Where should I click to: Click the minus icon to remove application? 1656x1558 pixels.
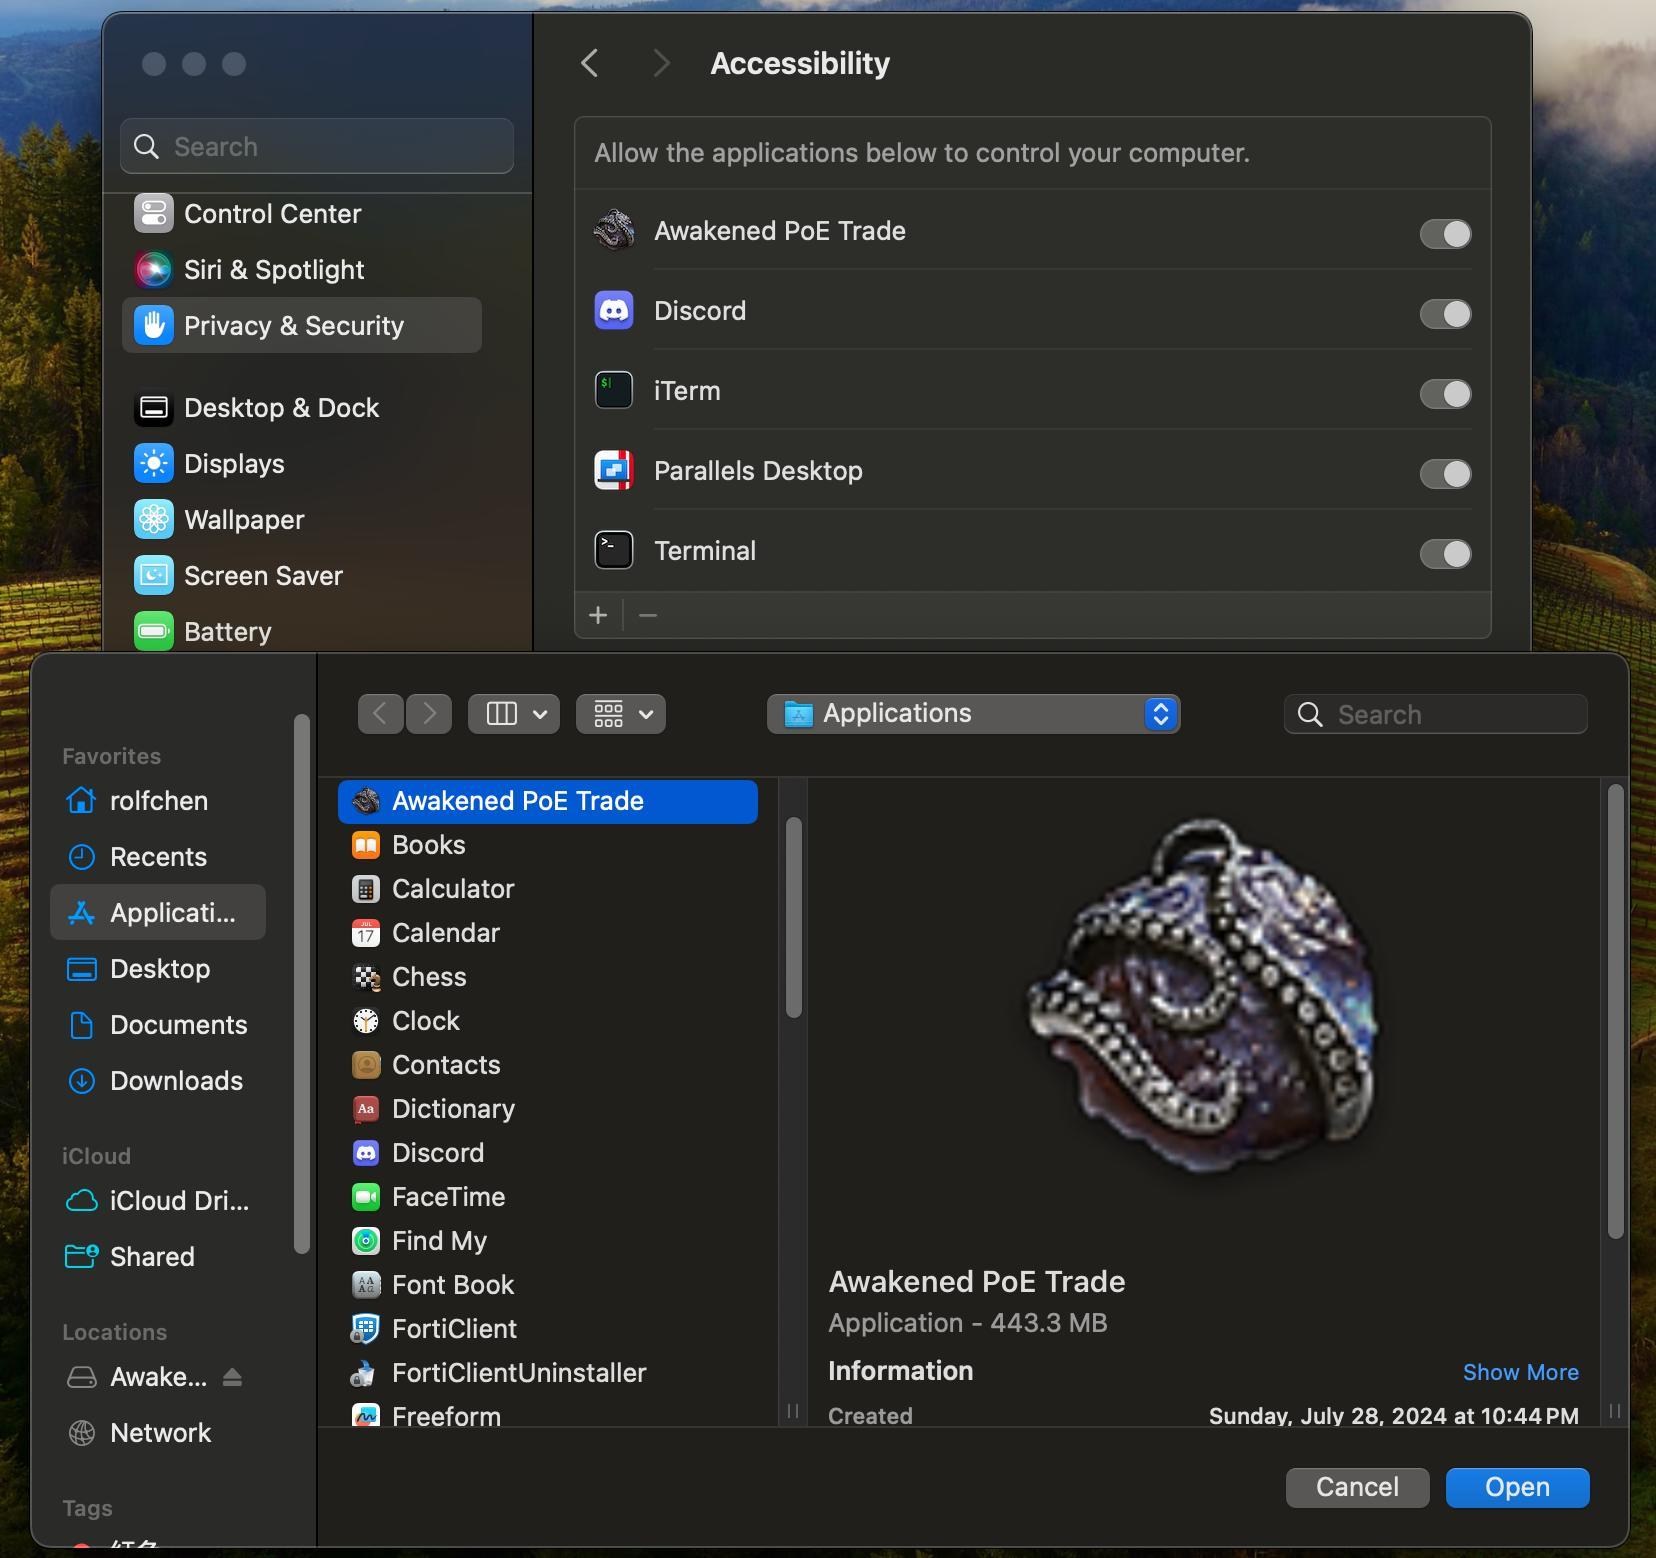pyautogui.click(x=648, y=615)
